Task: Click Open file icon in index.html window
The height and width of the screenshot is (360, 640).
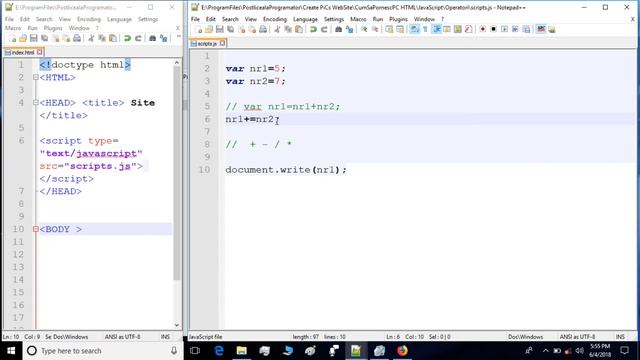Action: click(x=23, y=38)
